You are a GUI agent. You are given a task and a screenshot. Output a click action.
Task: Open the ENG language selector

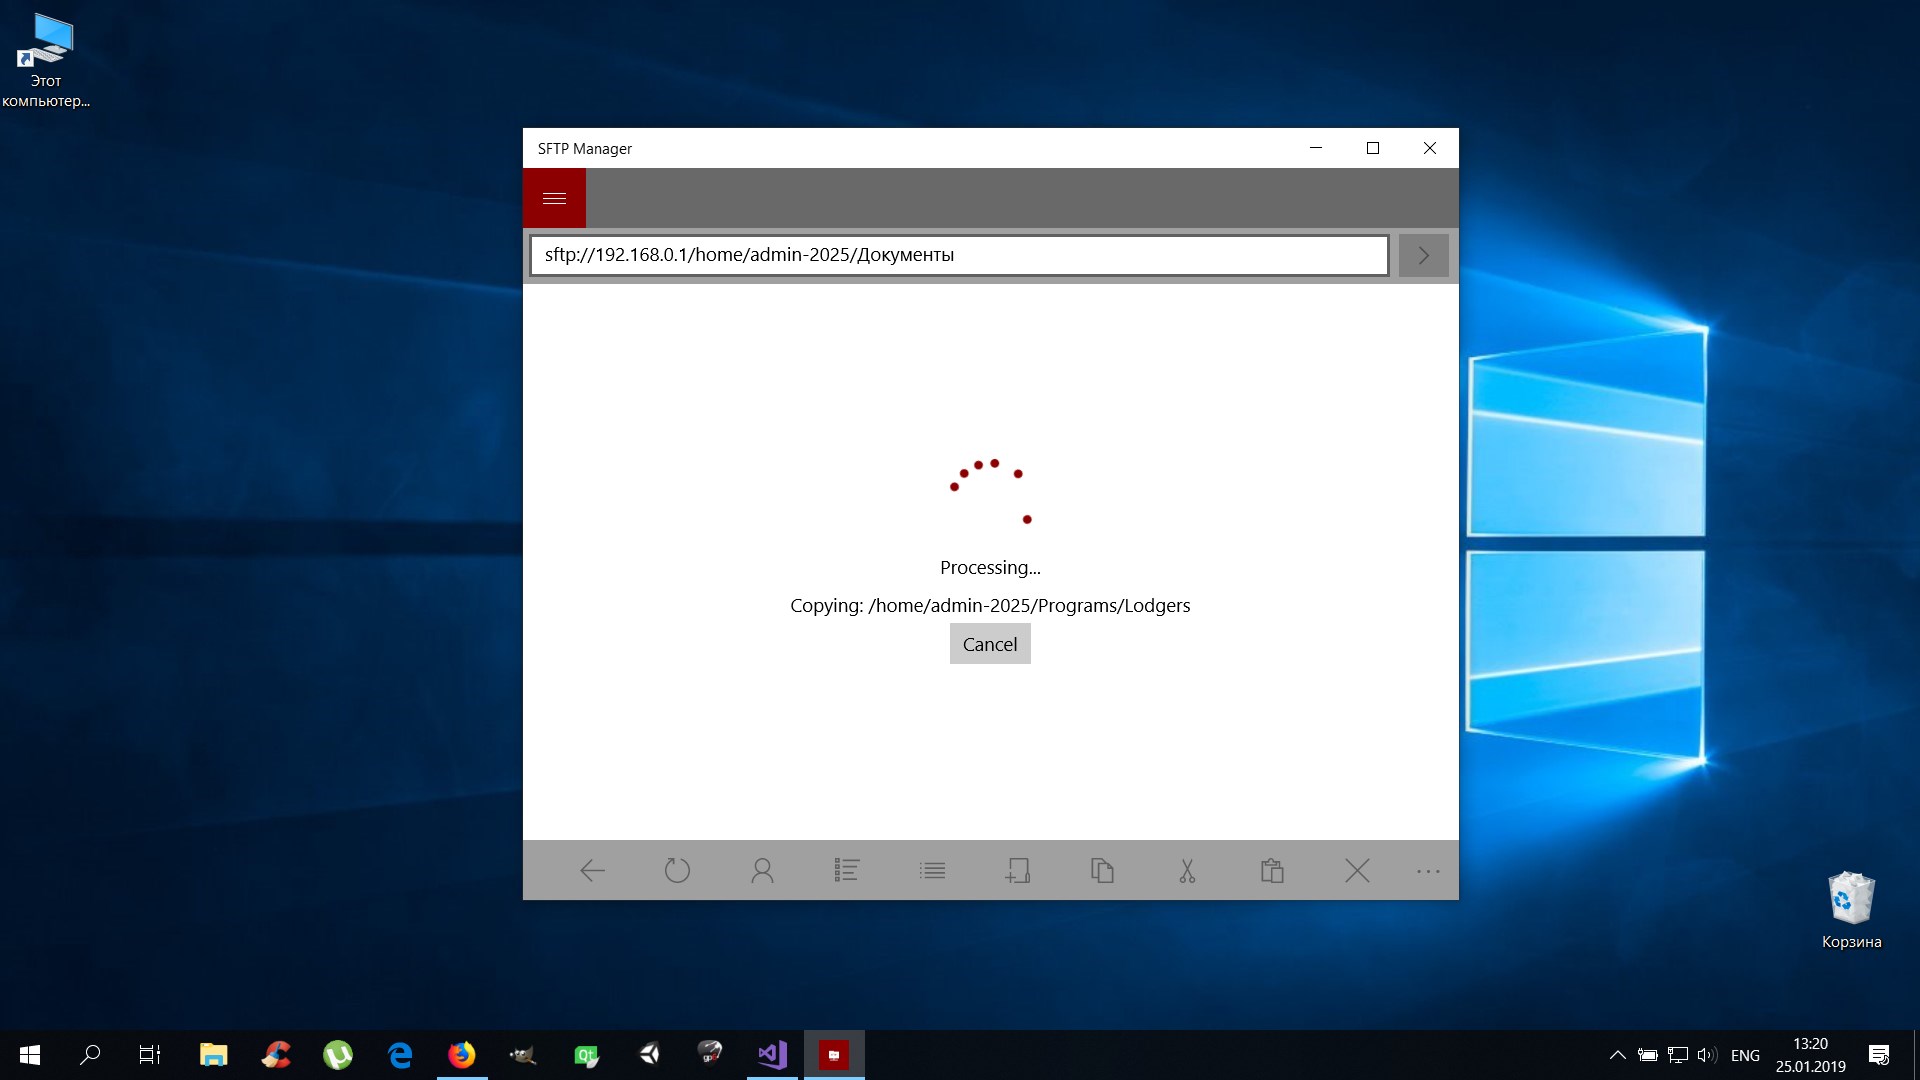click(1745, 1055)
